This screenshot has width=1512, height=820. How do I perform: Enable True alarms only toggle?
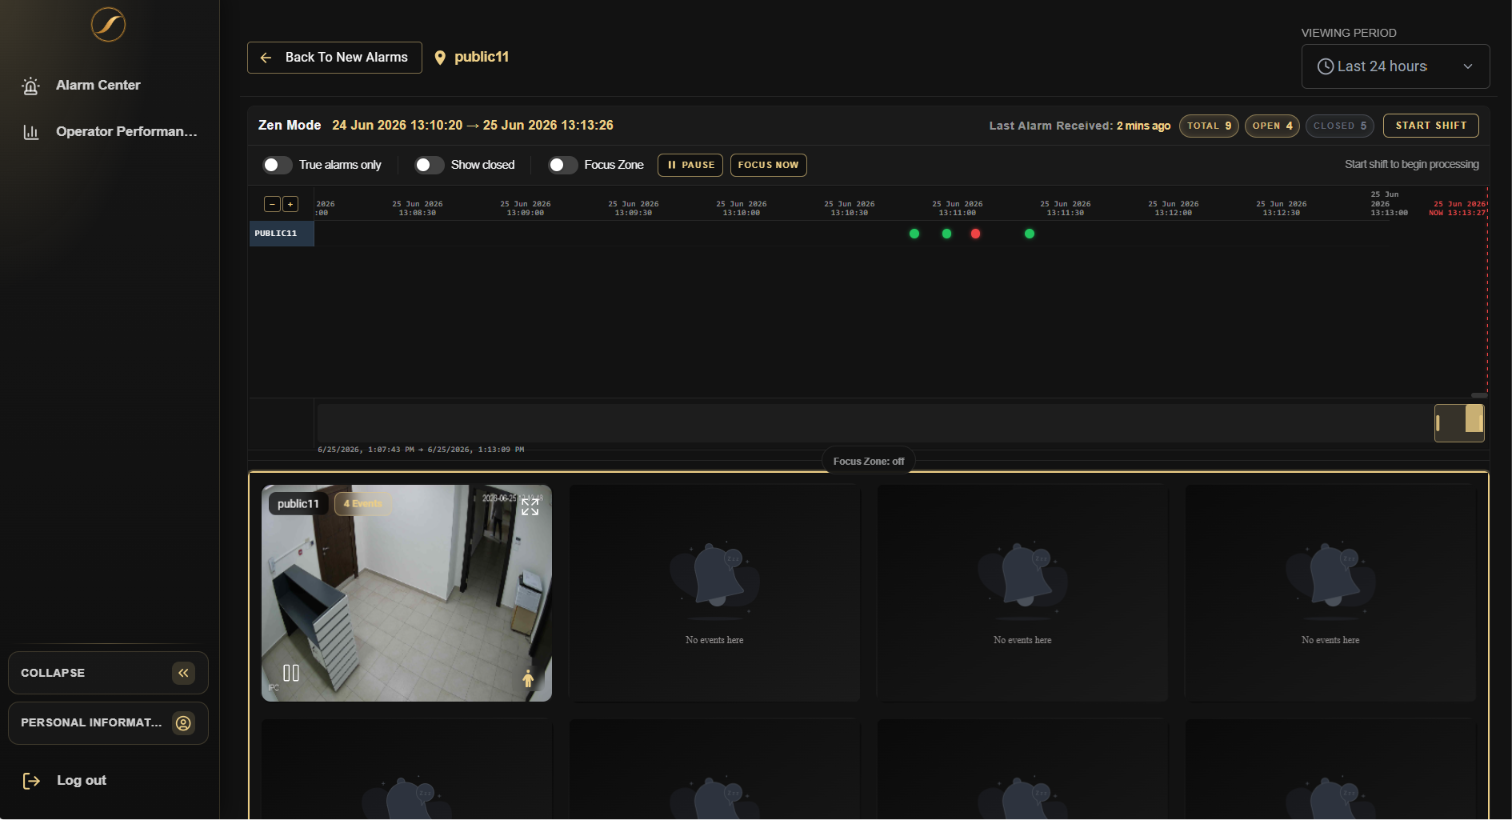tap(277, 165)
